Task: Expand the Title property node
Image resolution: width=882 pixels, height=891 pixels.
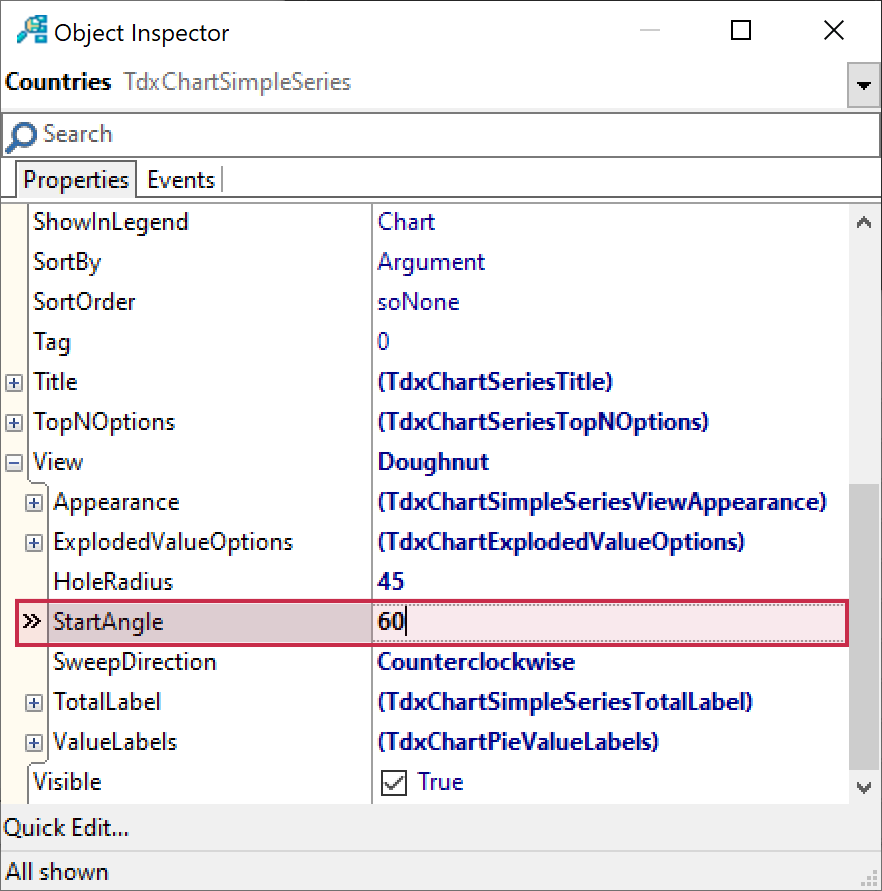Action: [x=14, y=382]
